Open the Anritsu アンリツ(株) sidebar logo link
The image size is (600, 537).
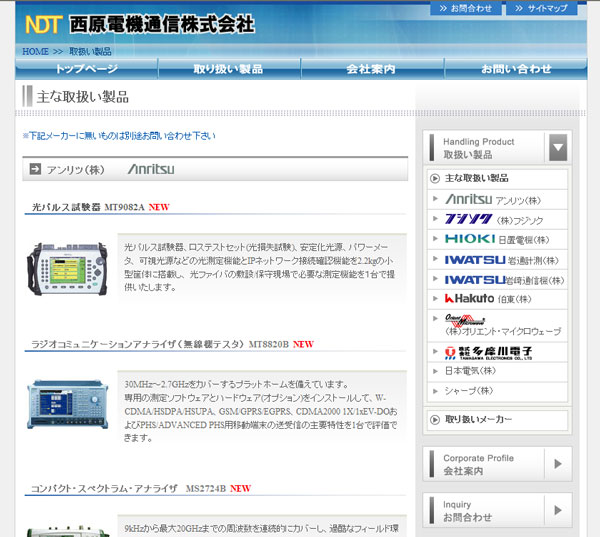coord(493,199)
